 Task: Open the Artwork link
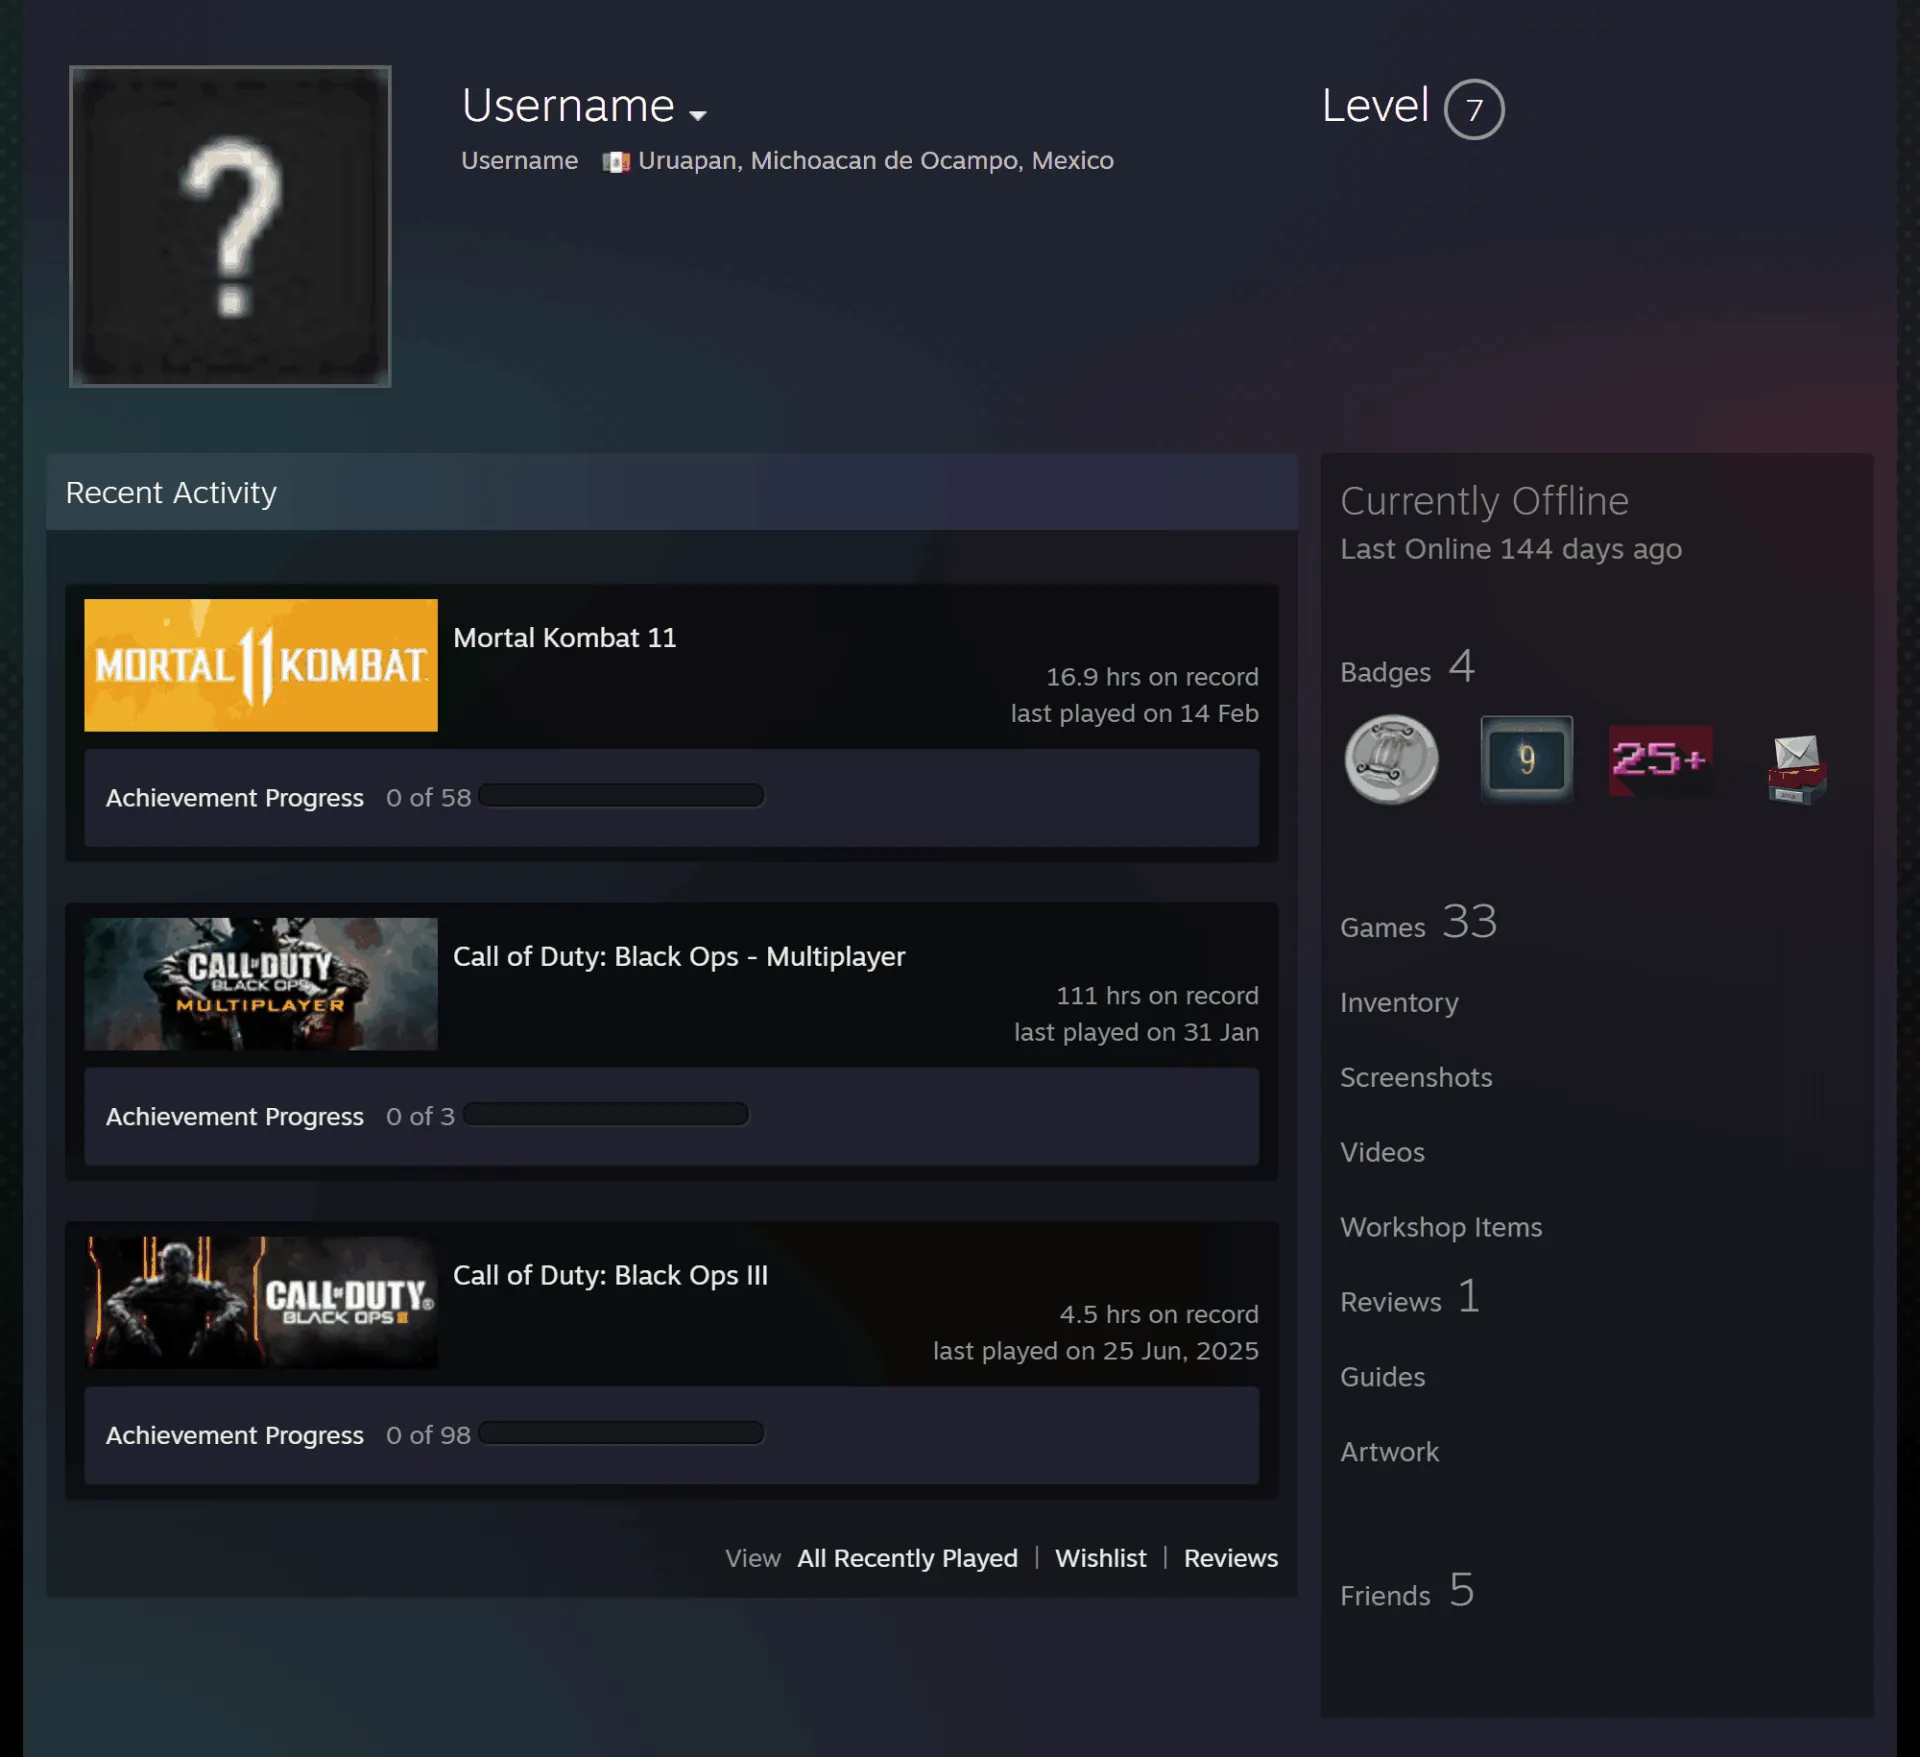pyautogui.click(x=1389, y=1453)
